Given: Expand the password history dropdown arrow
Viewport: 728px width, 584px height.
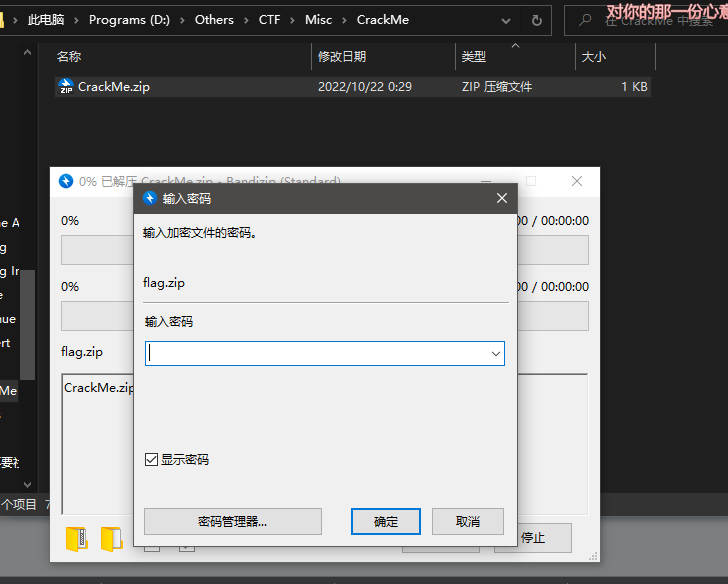Looking at the screenshot, I should tap(495, 354).
